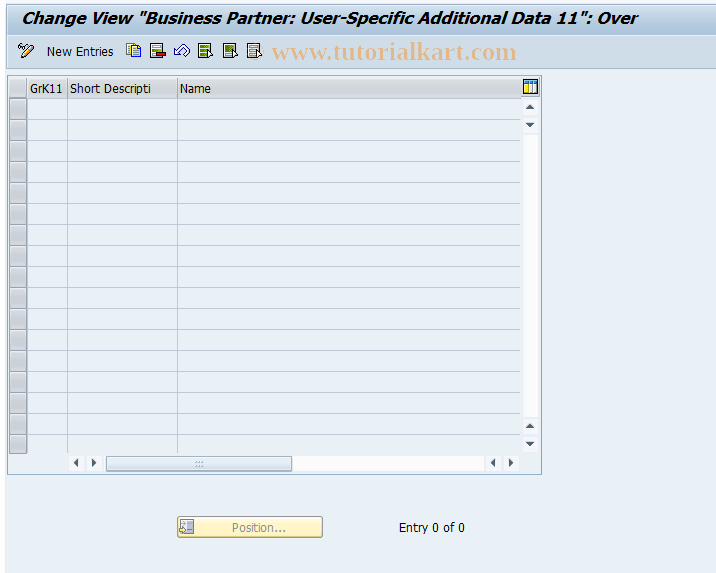This screenshot has width=716, height=573.
Task: Click the Position... button
Action: click(250, 527)
